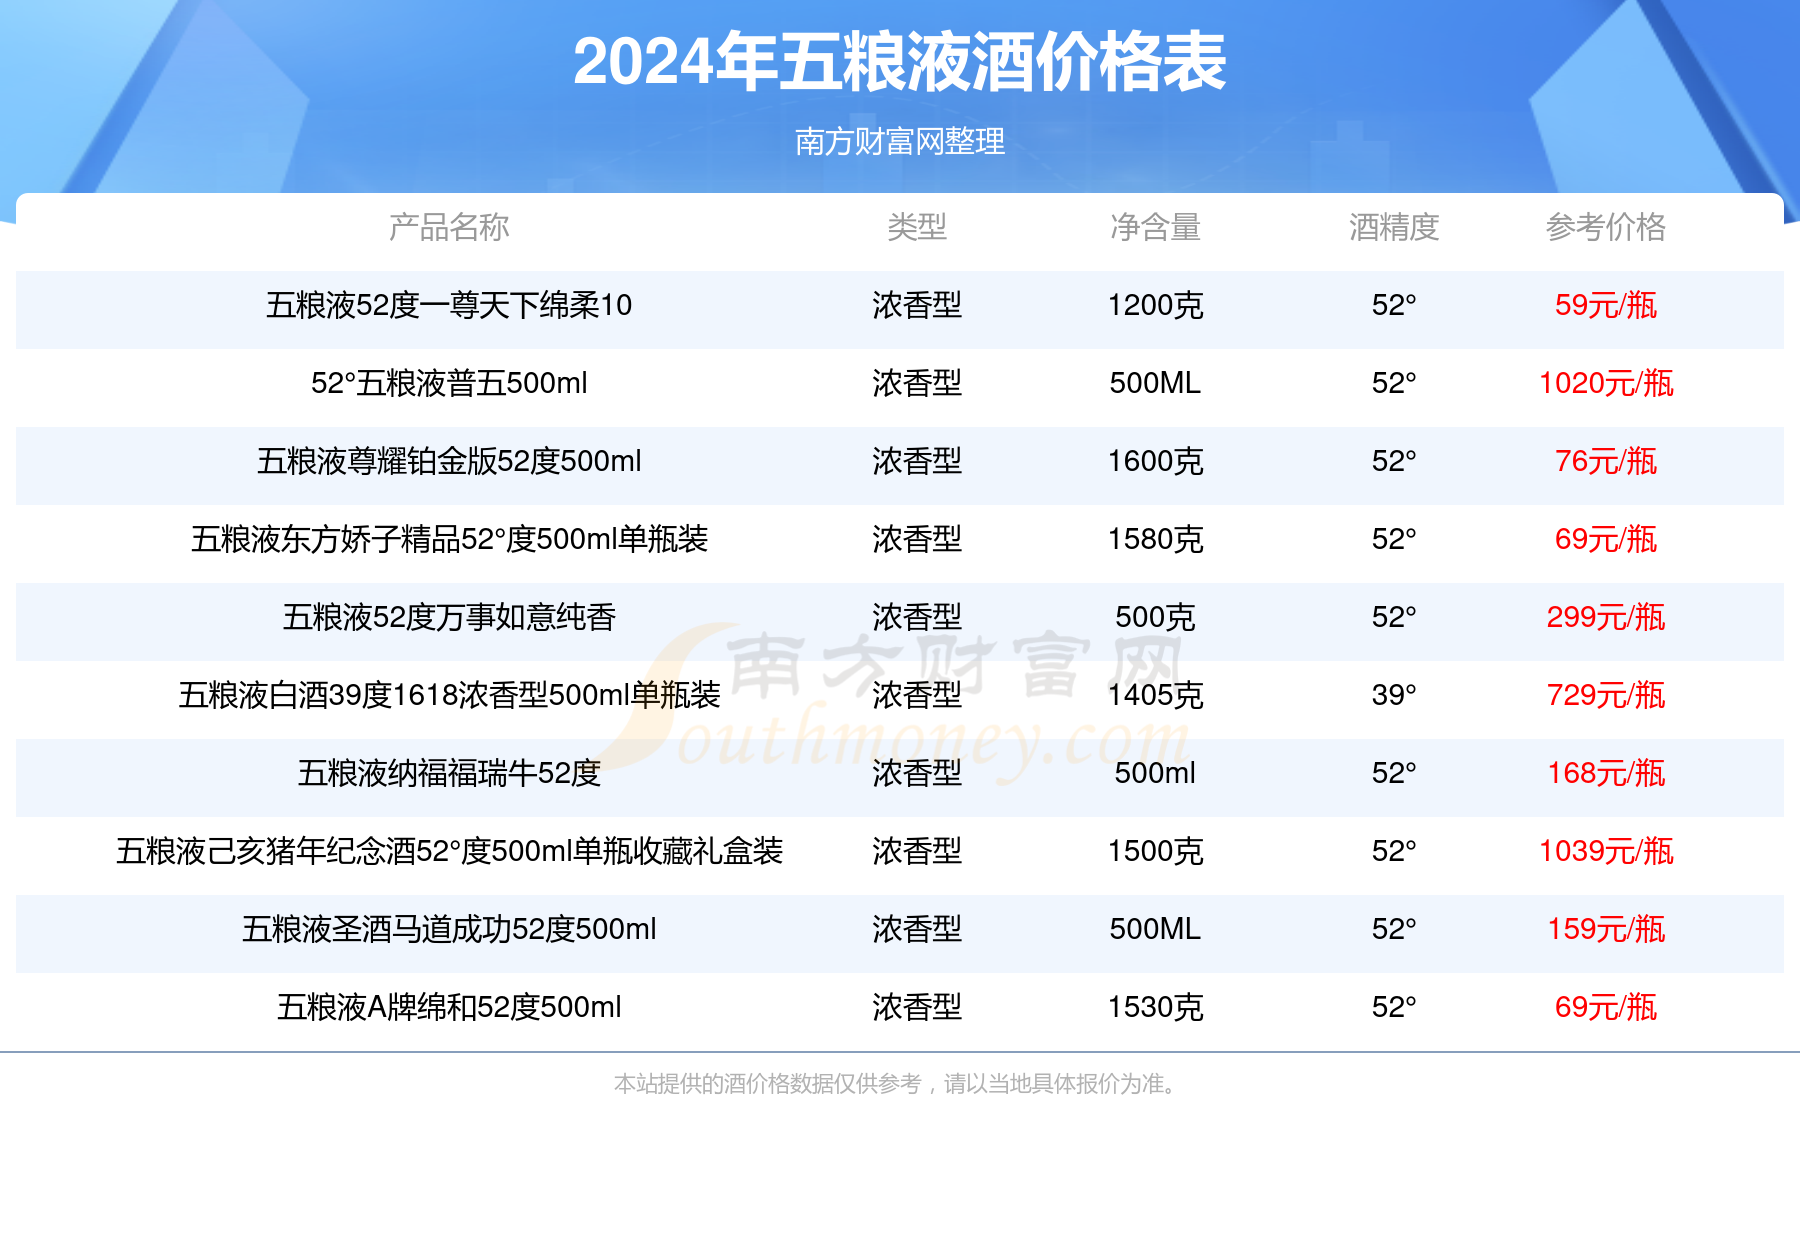Click the 类型 column header
Image resolution: width=1800 pixels, height=1250 pixels.
tap(917, 228)
